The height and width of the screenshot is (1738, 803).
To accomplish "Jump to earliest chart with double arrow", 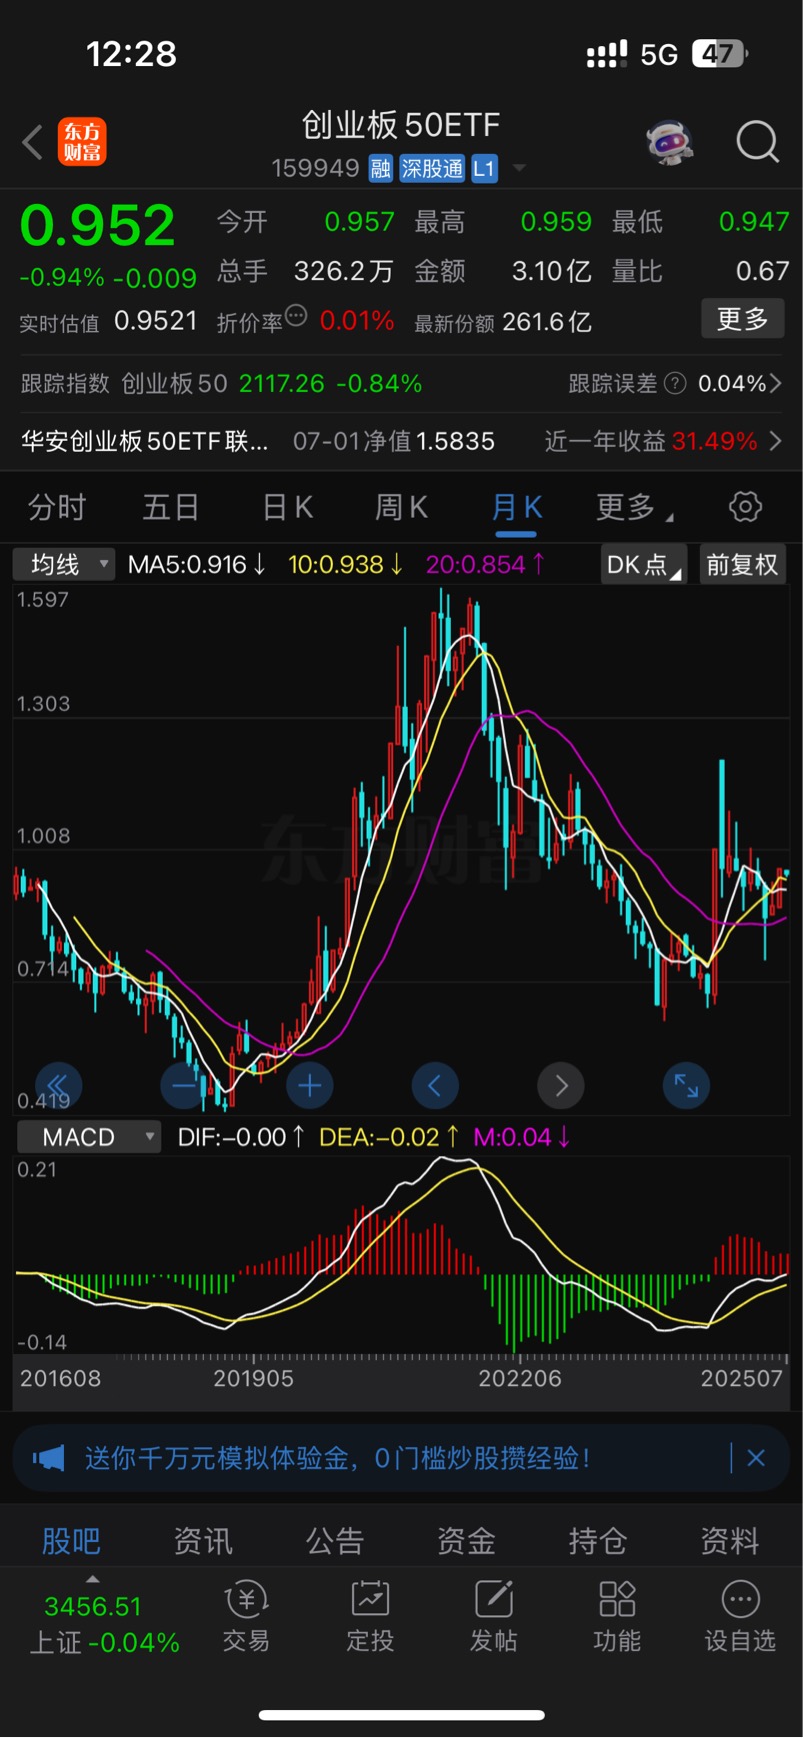I will 58,1086.
